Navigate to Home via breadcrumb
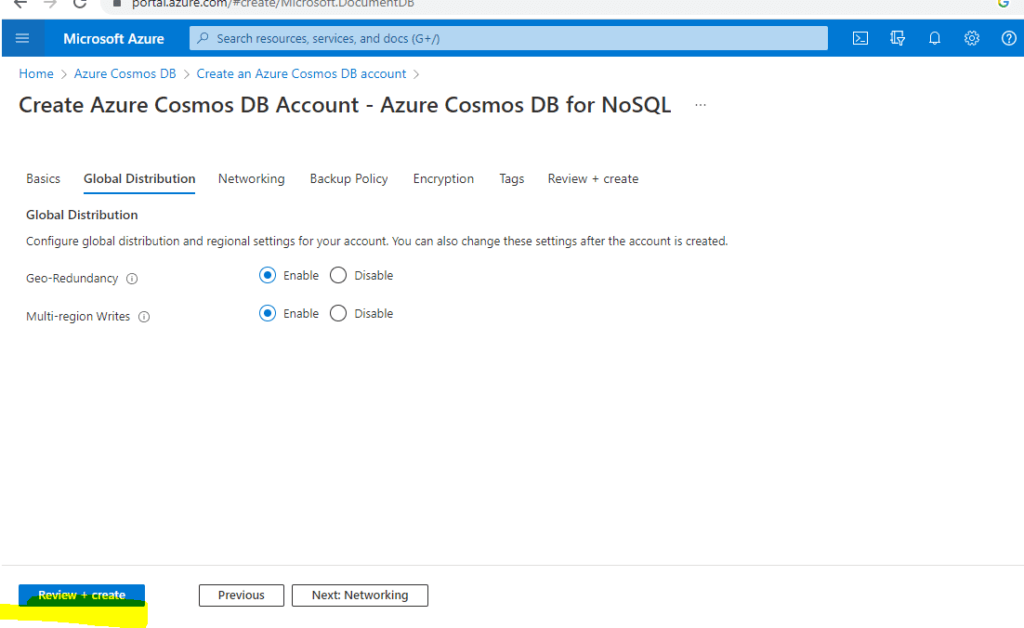Image resolution: width=1024 pixels, height=628 pixels. [36, 73]
